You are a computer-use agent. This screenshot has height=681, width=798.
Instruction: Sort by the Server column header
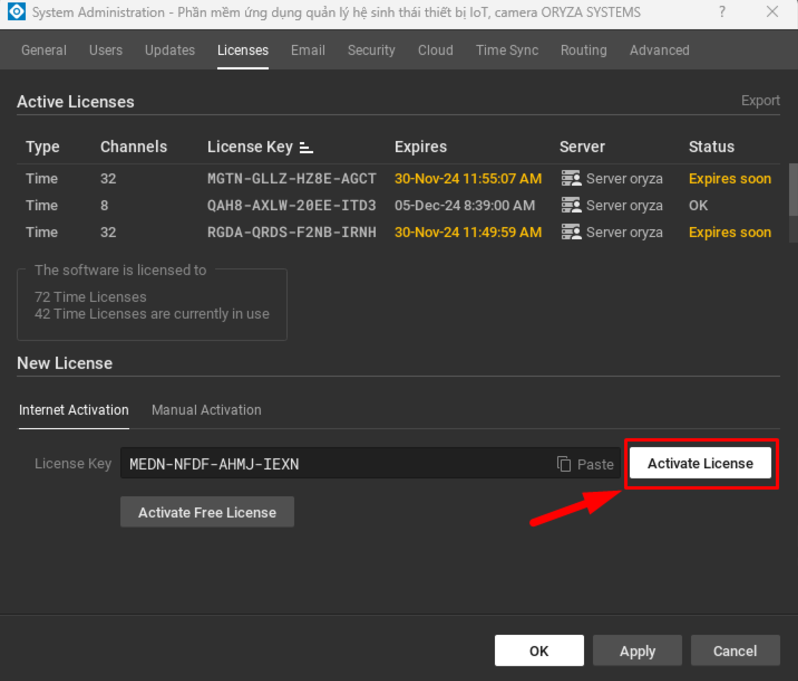click(582, 147)
